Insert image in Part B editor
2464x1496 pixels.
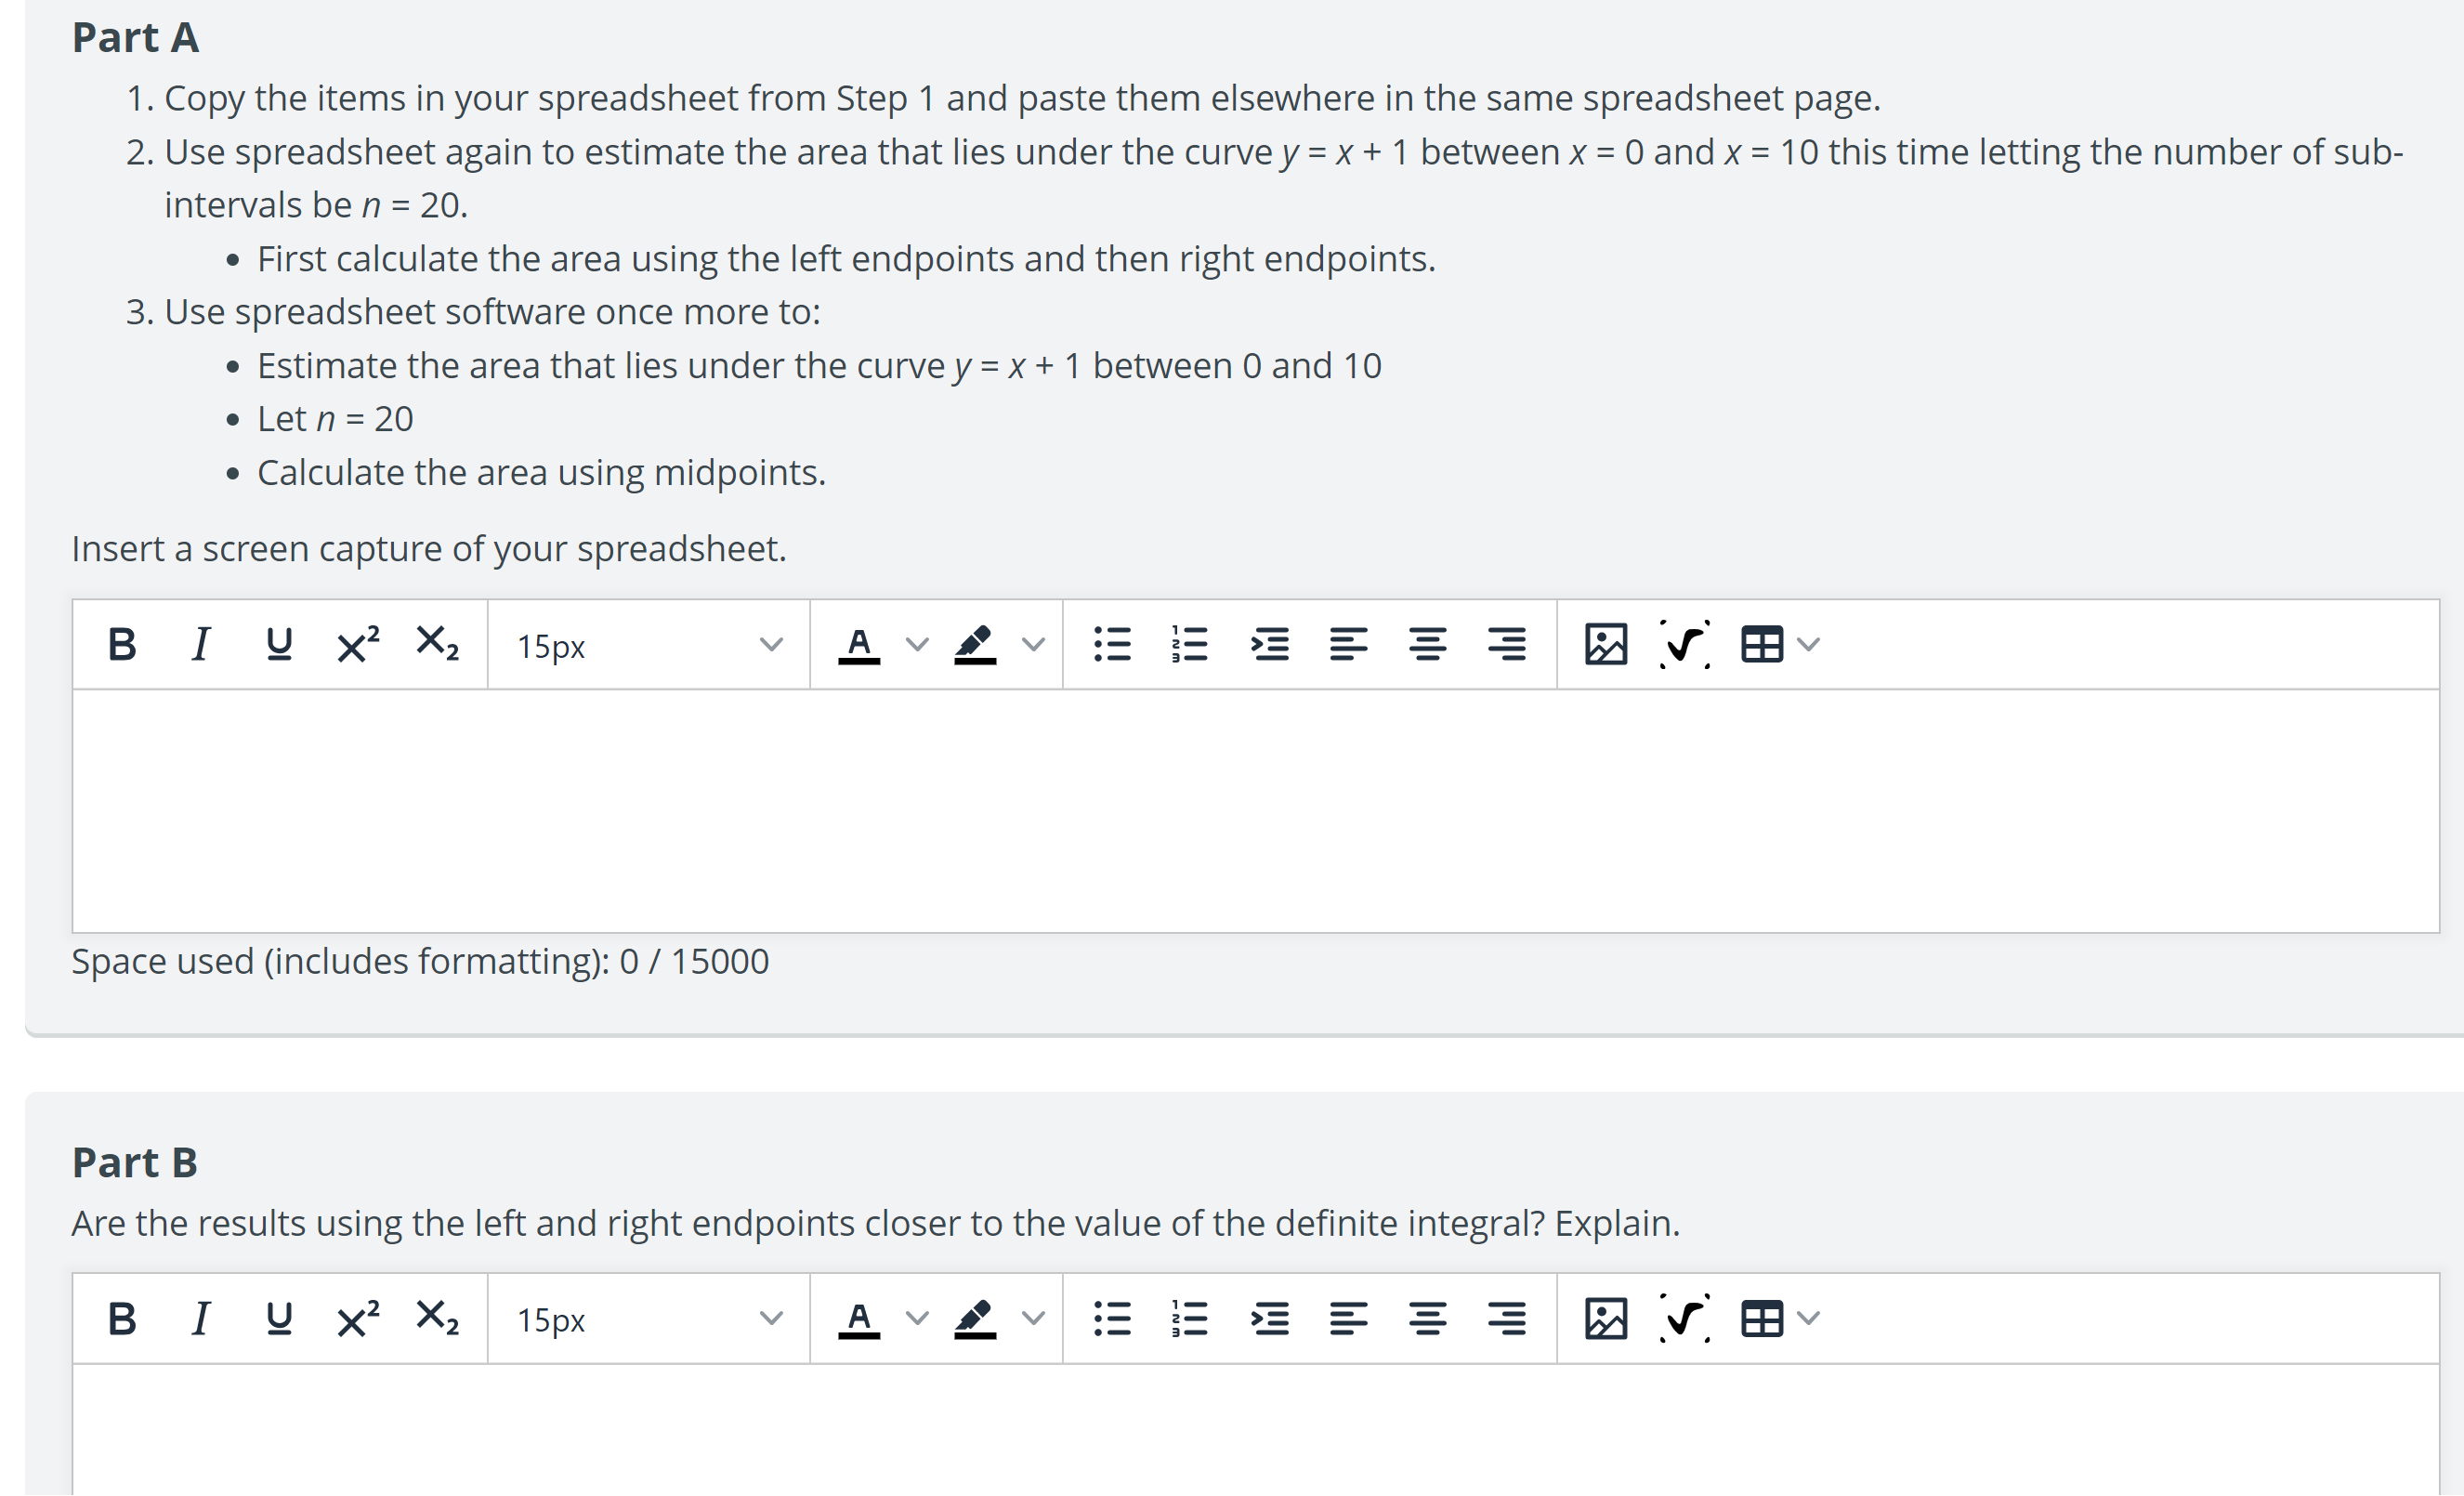click(x=1606, y=1319)
